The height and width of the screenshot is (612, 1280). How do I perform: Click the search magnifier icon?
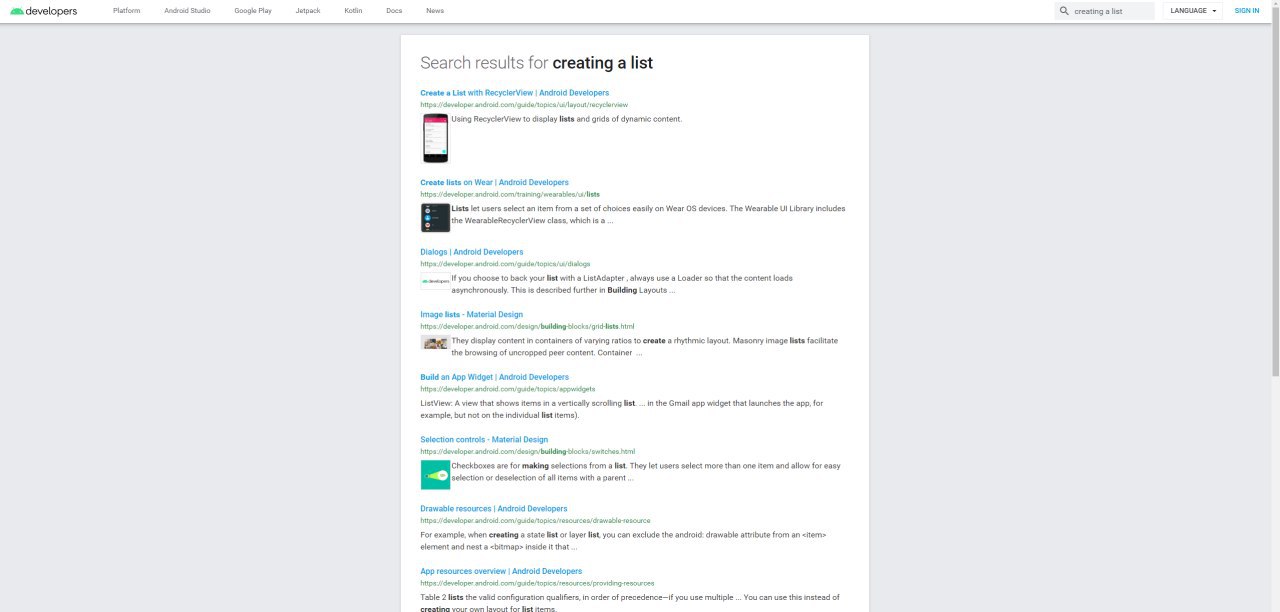[x=1065, y=11]
